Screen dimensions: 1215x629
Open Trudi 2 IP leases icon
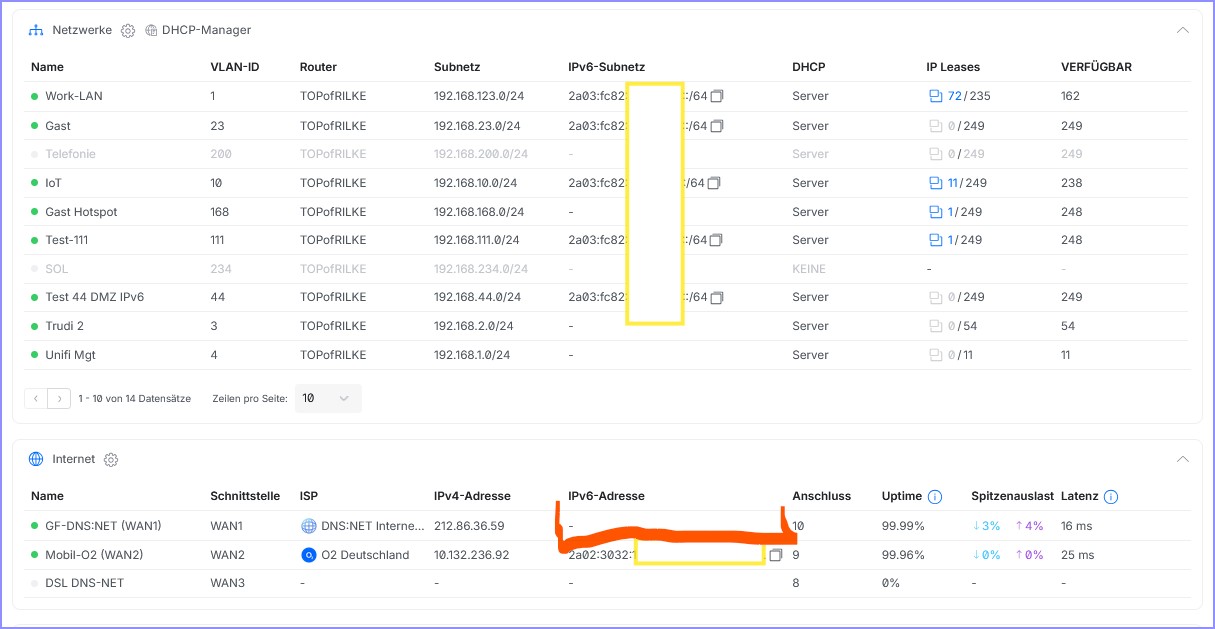(935, 326)
